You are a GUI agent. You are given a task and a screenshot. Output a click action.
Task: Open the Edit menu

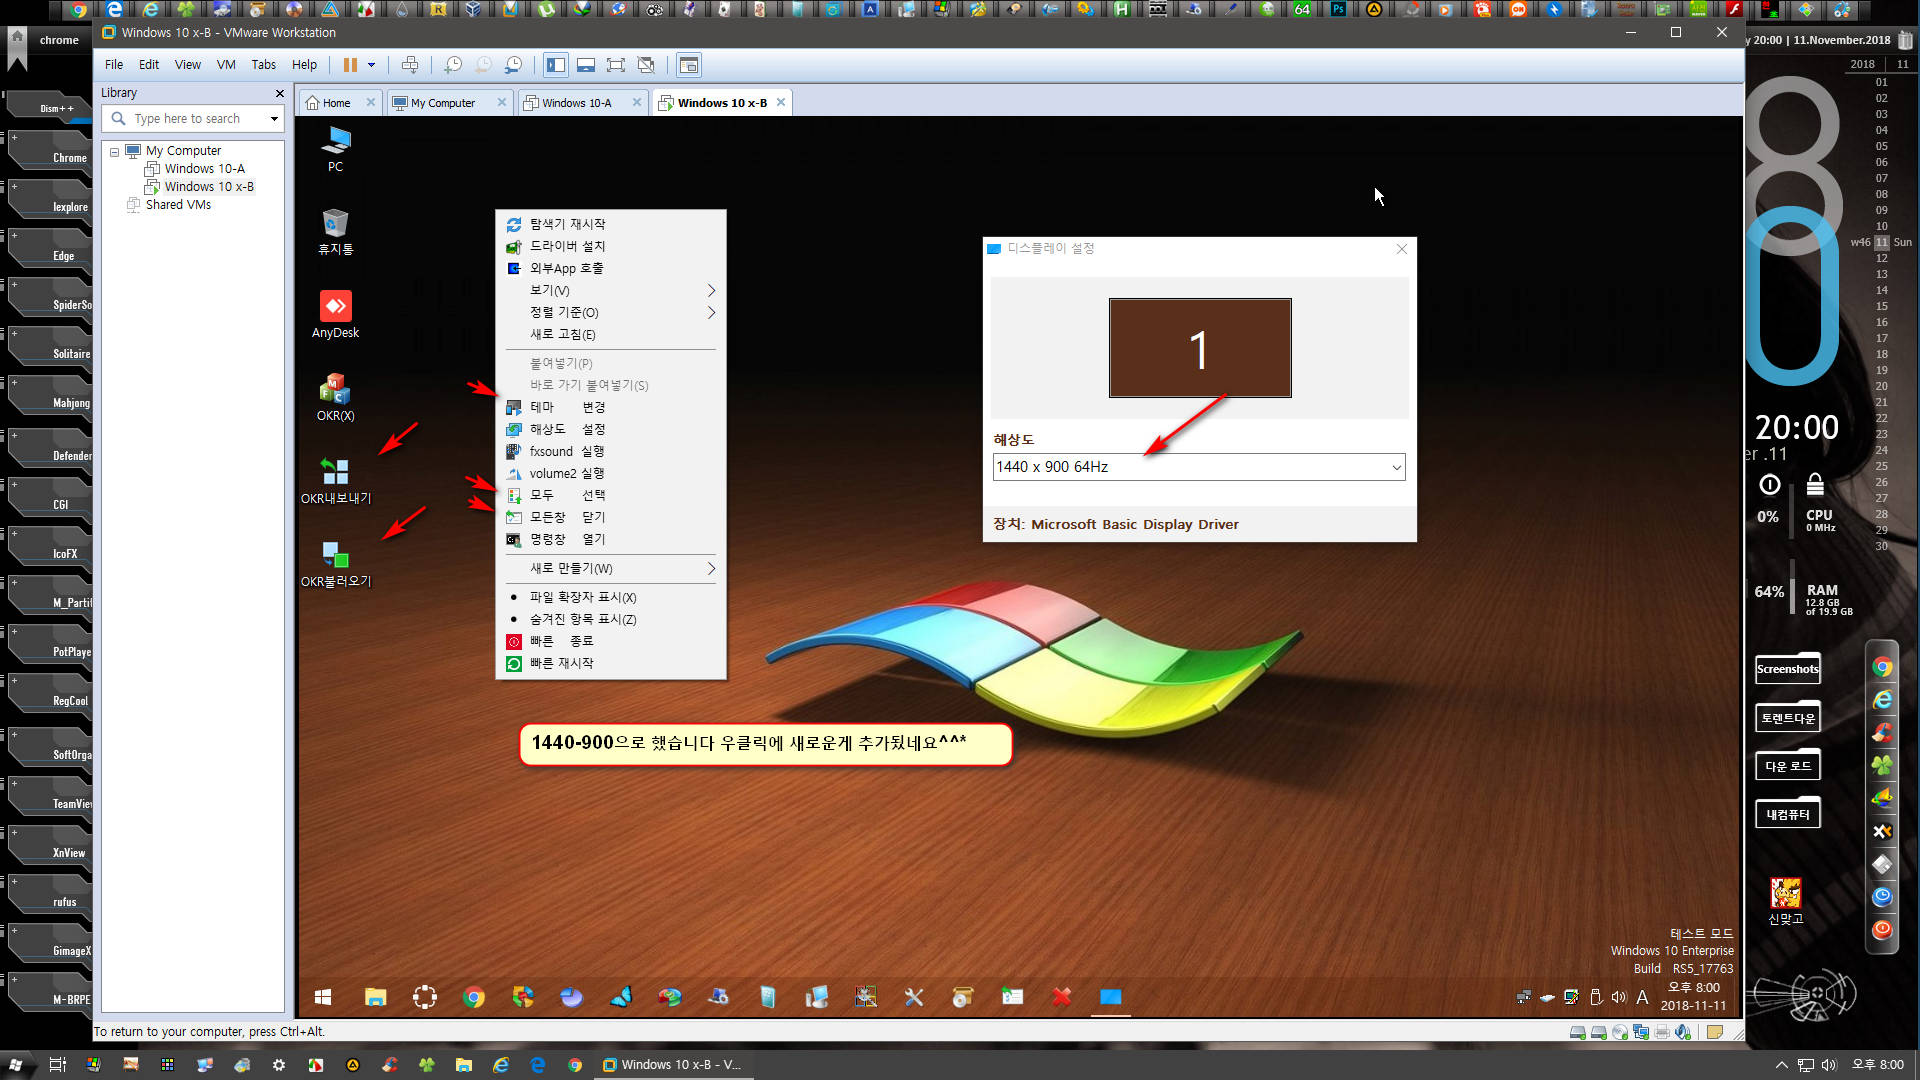tap(149, 65)
